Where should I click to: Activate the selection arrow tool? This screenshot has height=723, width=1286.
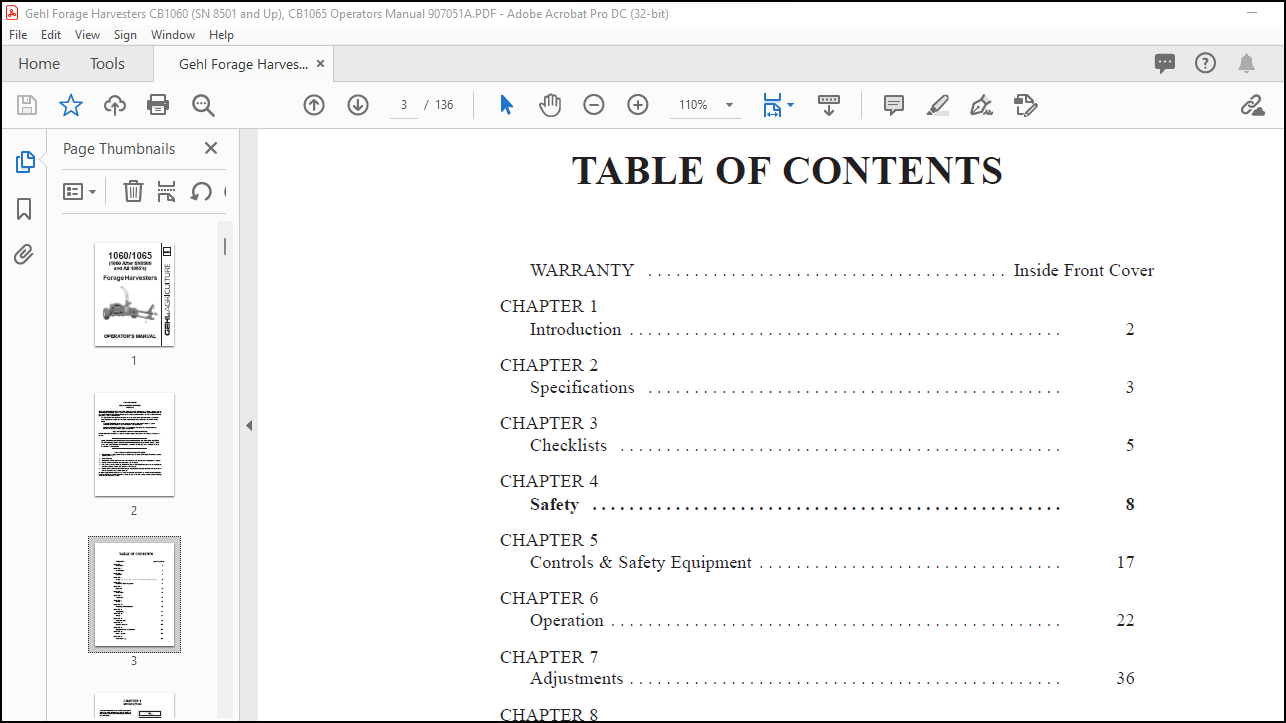tap(506, 105)
